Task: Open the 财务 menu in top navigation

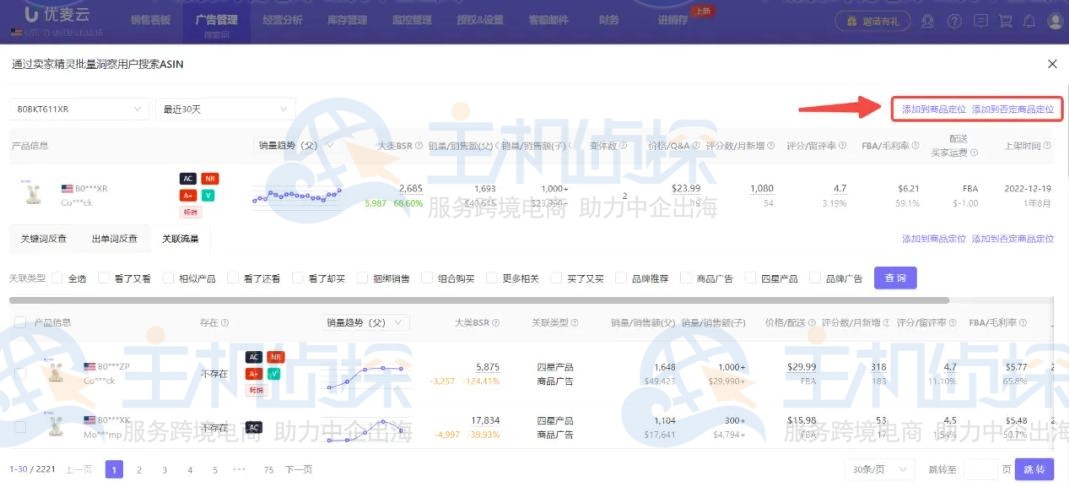Action: click(x=609, y=20)
